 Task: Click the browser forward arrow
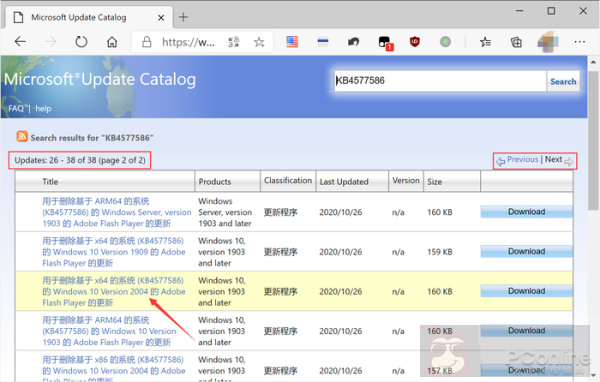[x=50, y=41]
